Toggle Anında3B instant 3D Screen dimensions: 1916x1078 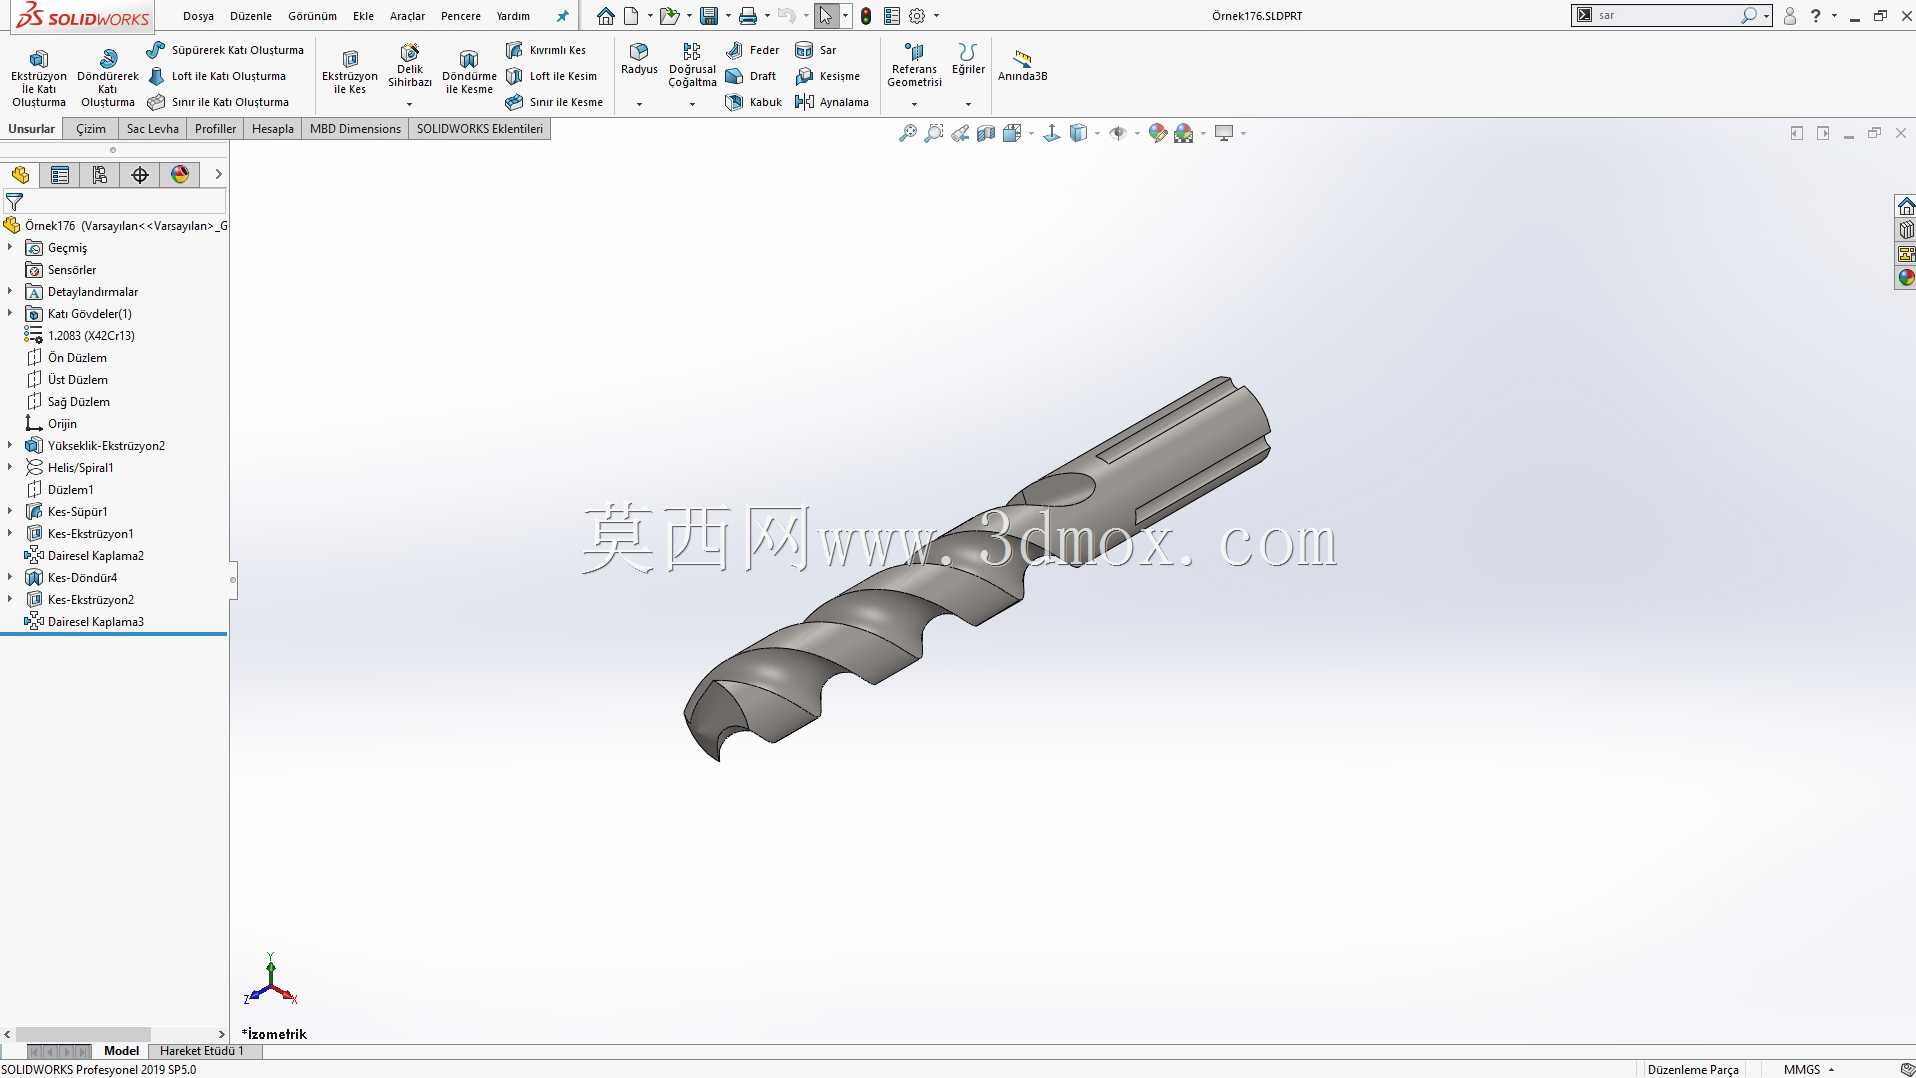(1022, 66)
